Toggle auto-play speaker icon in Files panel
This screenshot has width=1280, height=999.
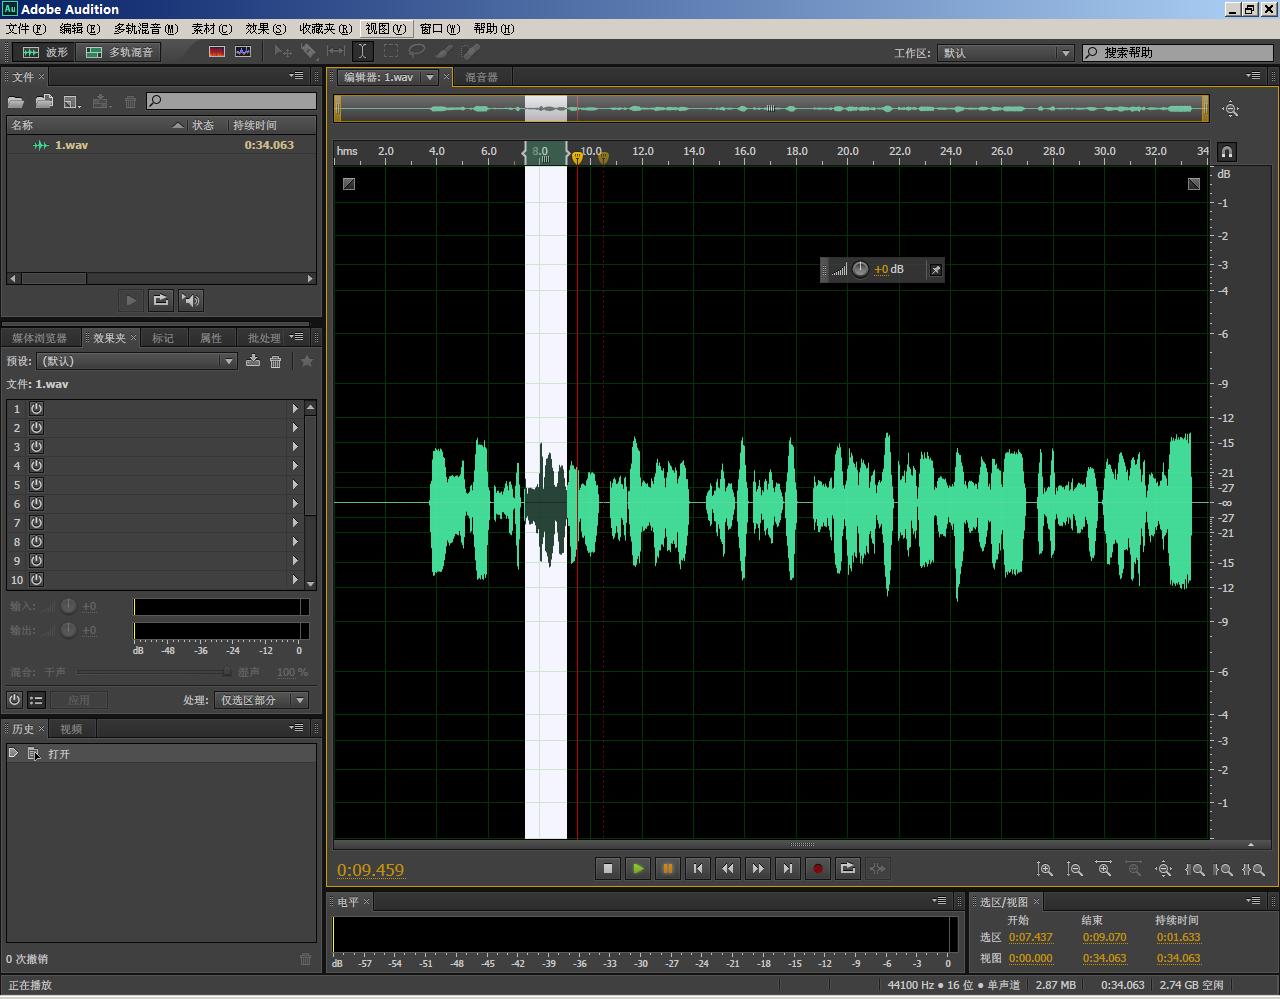click(191, 300)
